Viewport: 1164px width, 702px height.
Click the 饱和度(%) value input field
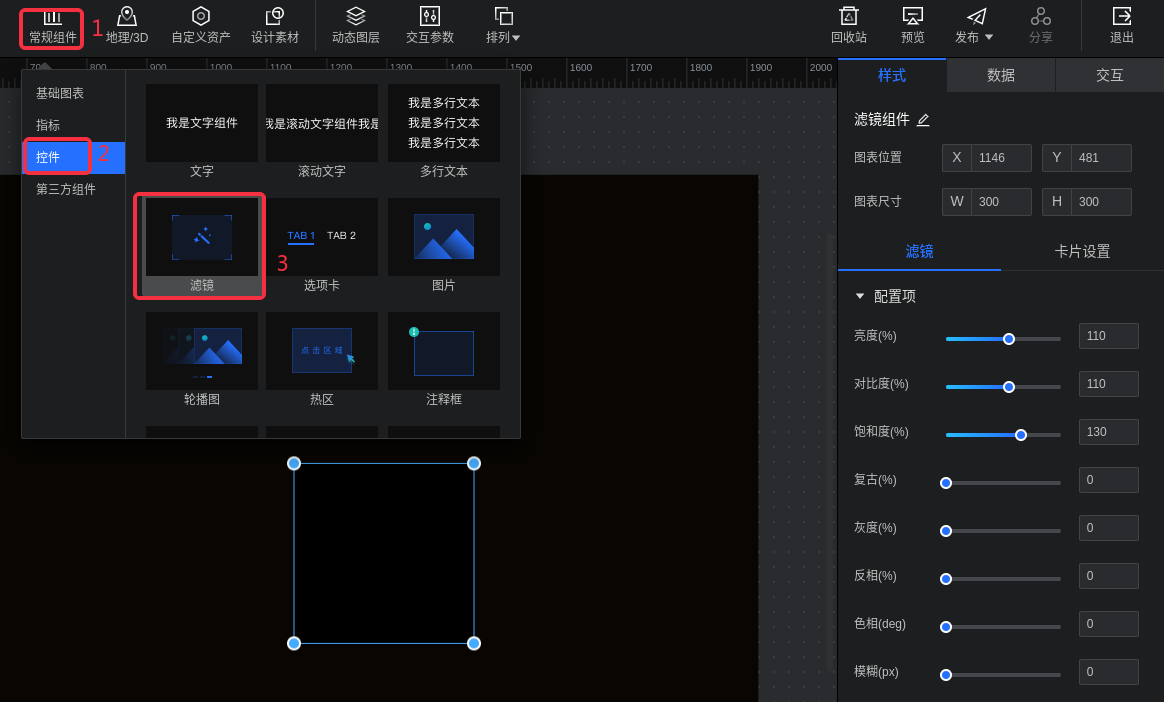[x=1108, y=432]
